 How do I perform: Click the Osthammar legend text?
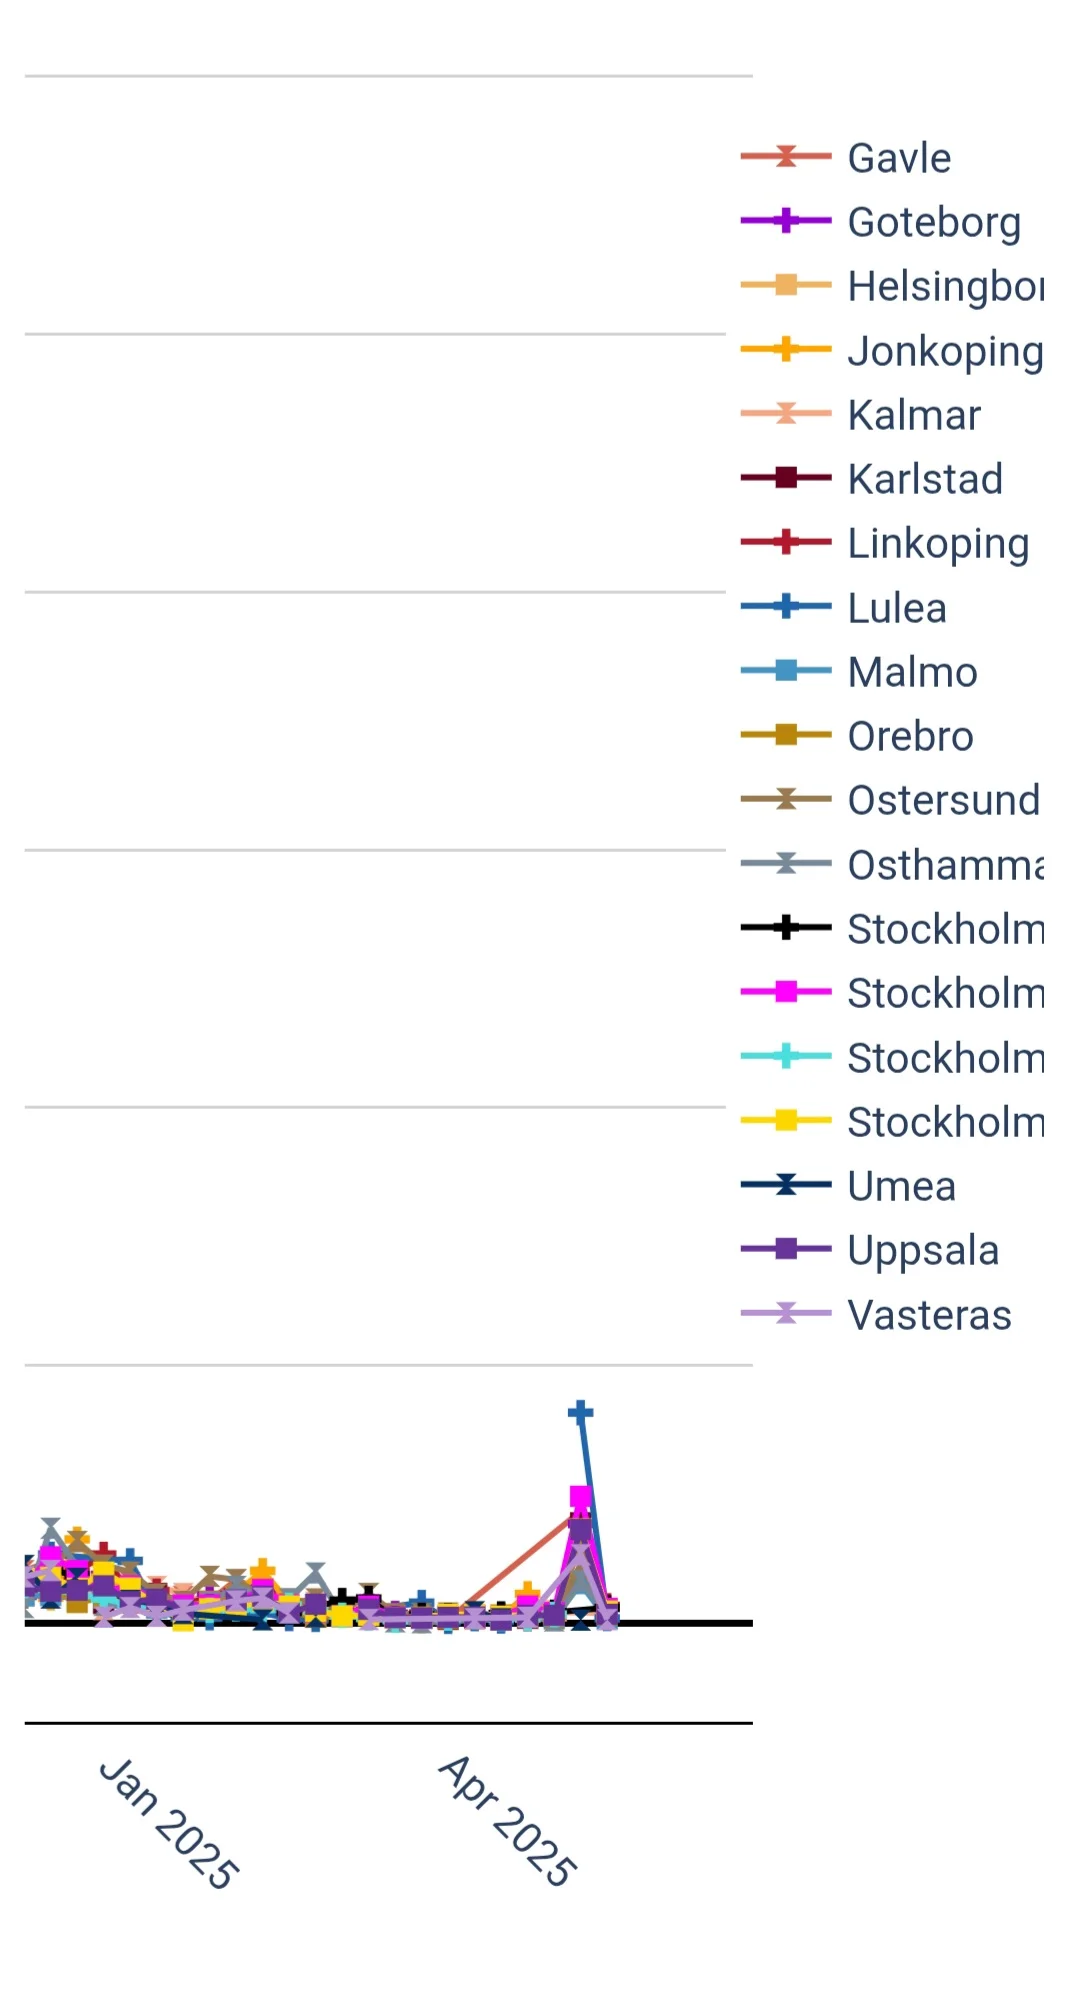point(944,865)
